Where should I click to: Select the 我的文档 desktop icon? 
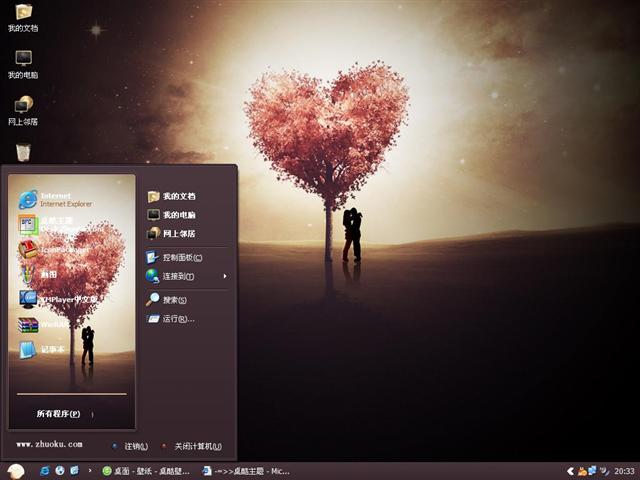[x=23, y=17]
